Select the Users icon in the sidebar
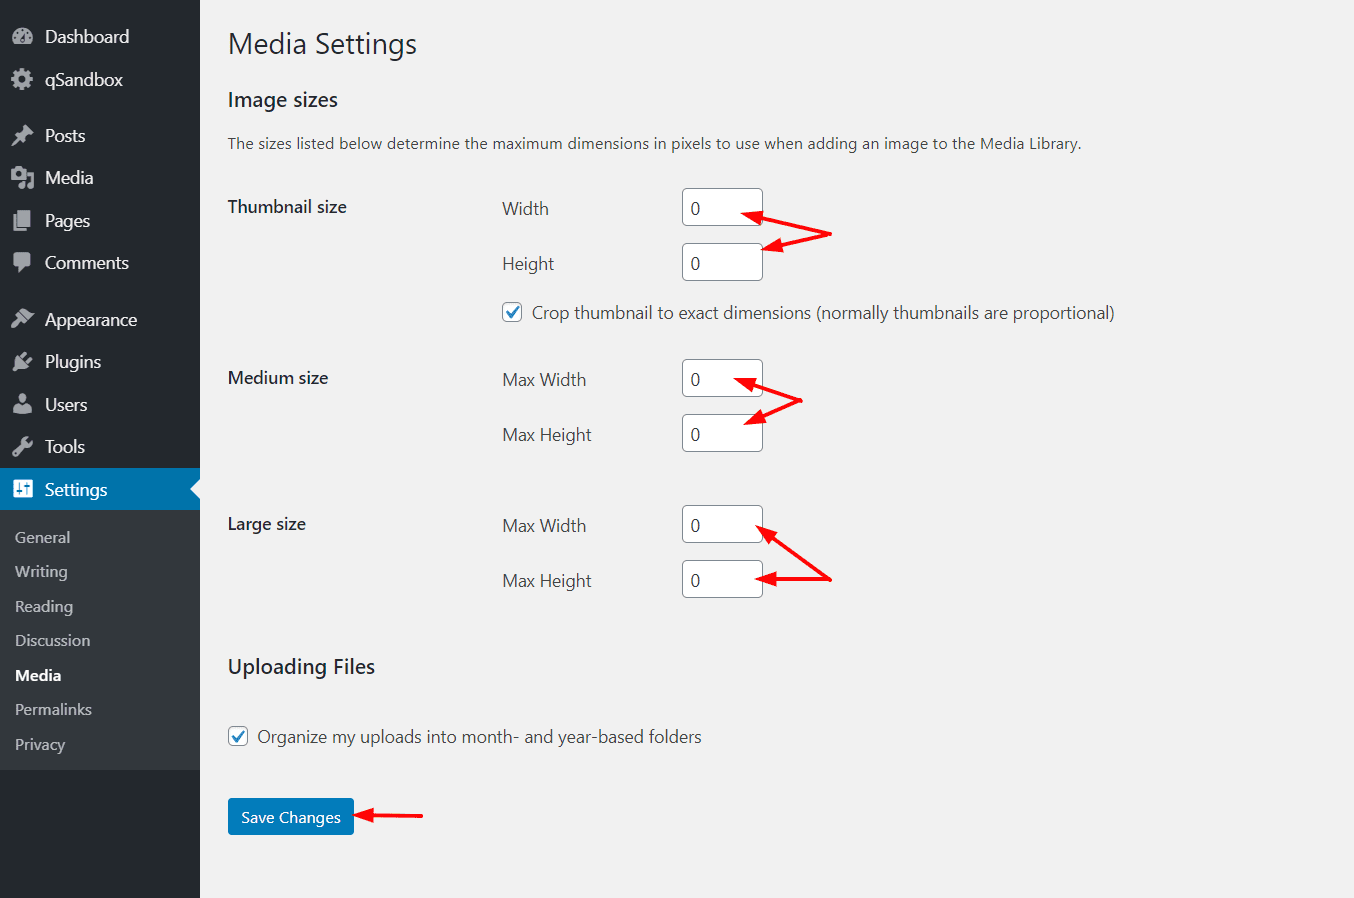 click(22, 404)
